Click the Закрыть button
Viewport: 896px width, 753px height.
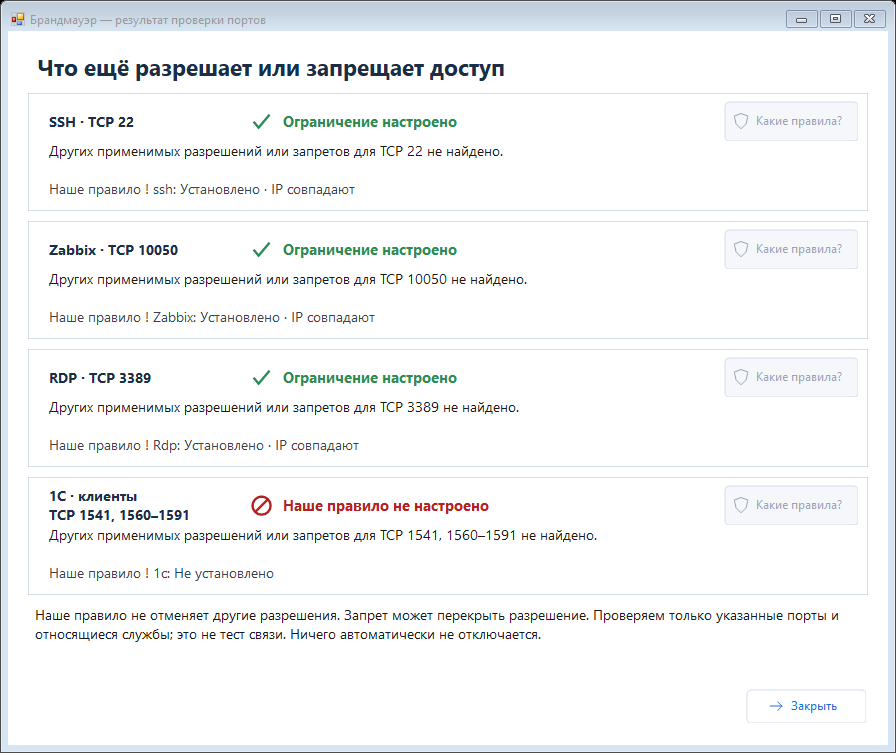coord(806,706)
